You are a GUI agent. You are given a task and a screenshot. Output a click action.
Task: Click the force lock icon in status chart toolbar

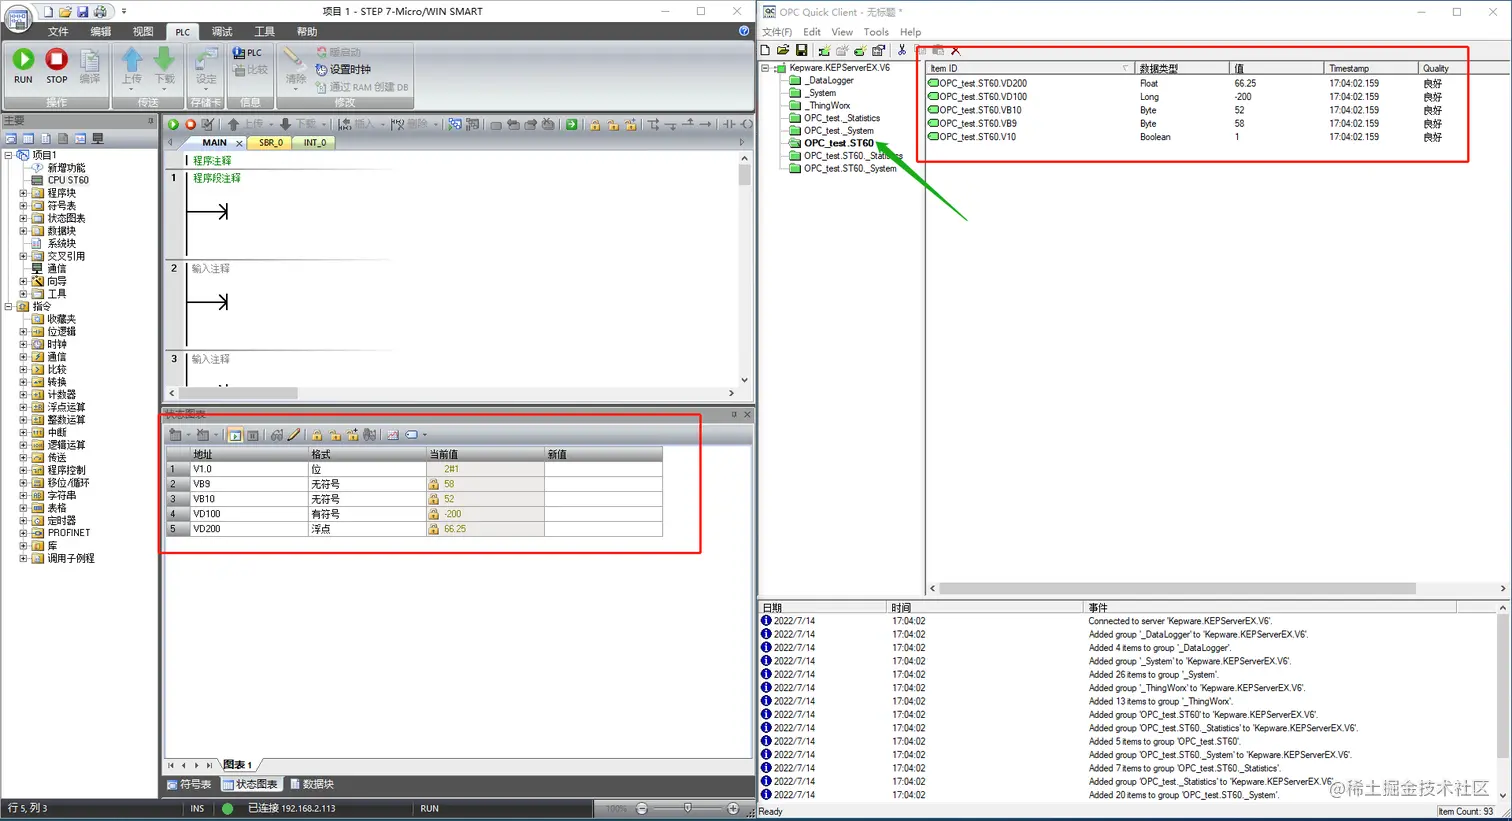317,435
